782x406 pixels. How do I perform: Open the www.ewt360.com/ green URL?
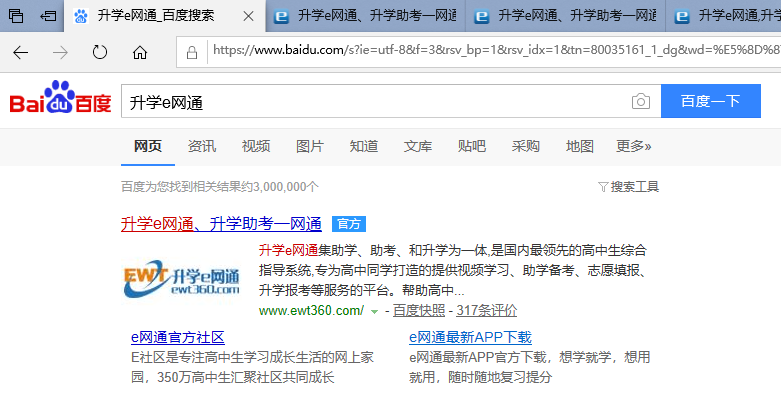click(311, 311)
